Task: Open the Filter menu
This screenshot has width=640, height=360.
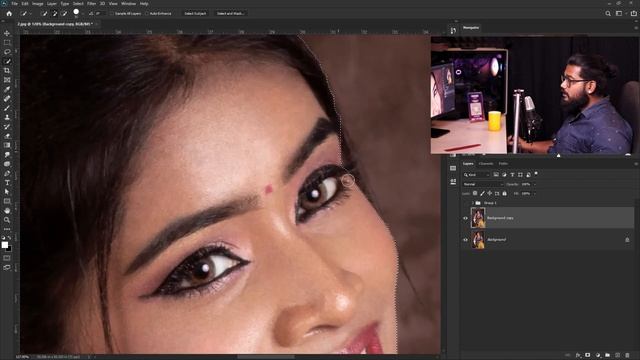Action: click(x=91, y=4)
